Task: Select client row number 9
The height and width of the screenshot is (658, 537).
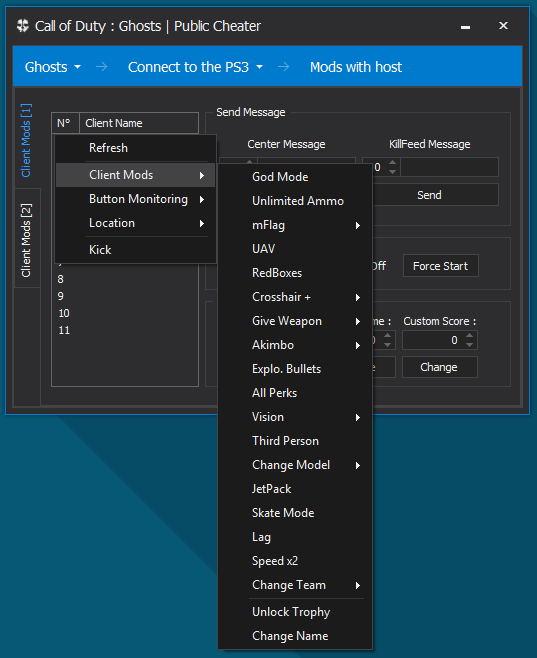Action: (125, 296)
